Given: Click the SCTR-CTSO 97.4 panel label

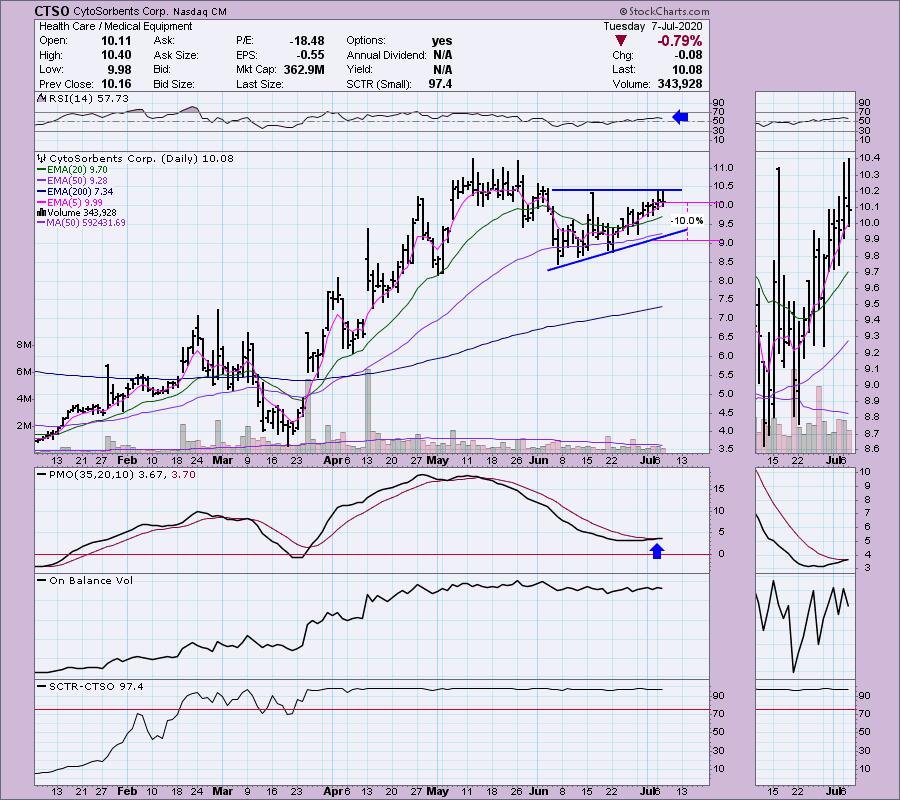Looking at the screenshot, I should coord(96,686).
